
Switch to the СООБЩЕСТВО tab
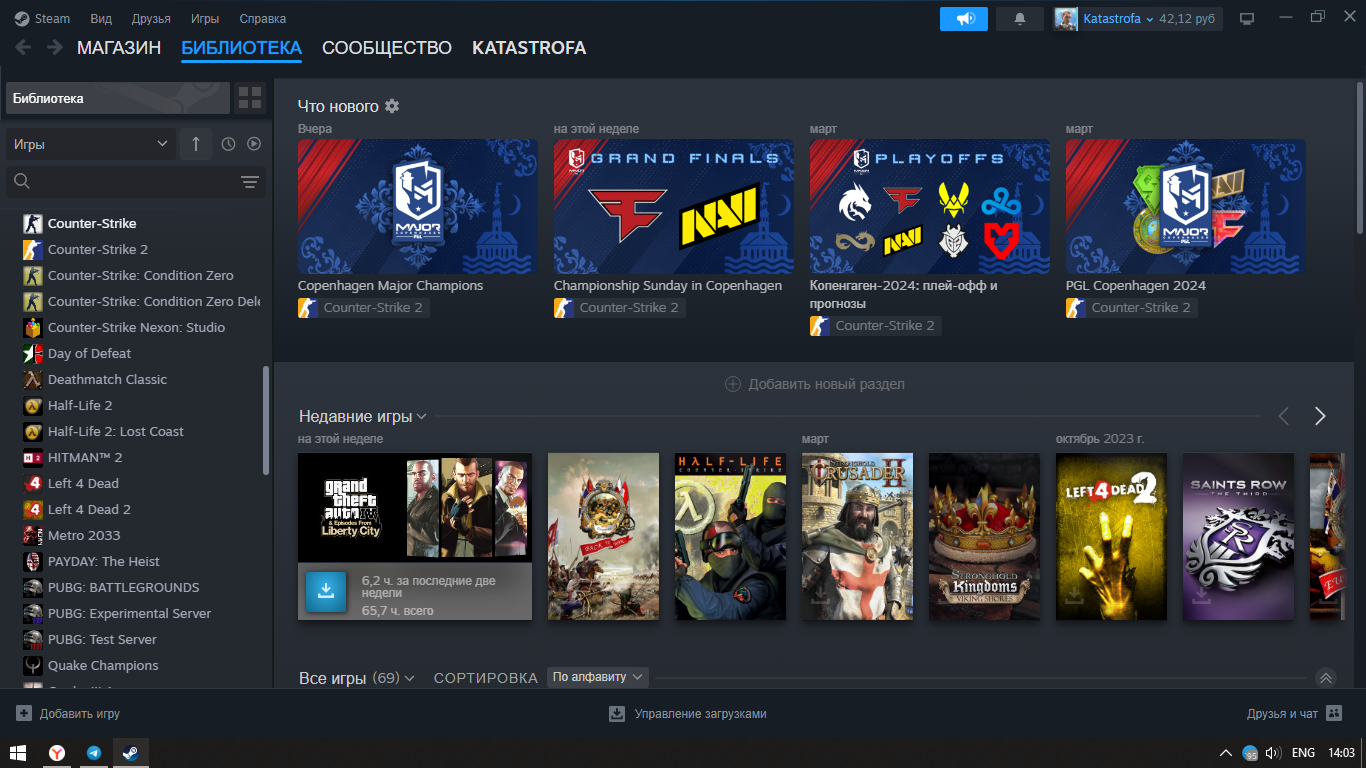387,48
